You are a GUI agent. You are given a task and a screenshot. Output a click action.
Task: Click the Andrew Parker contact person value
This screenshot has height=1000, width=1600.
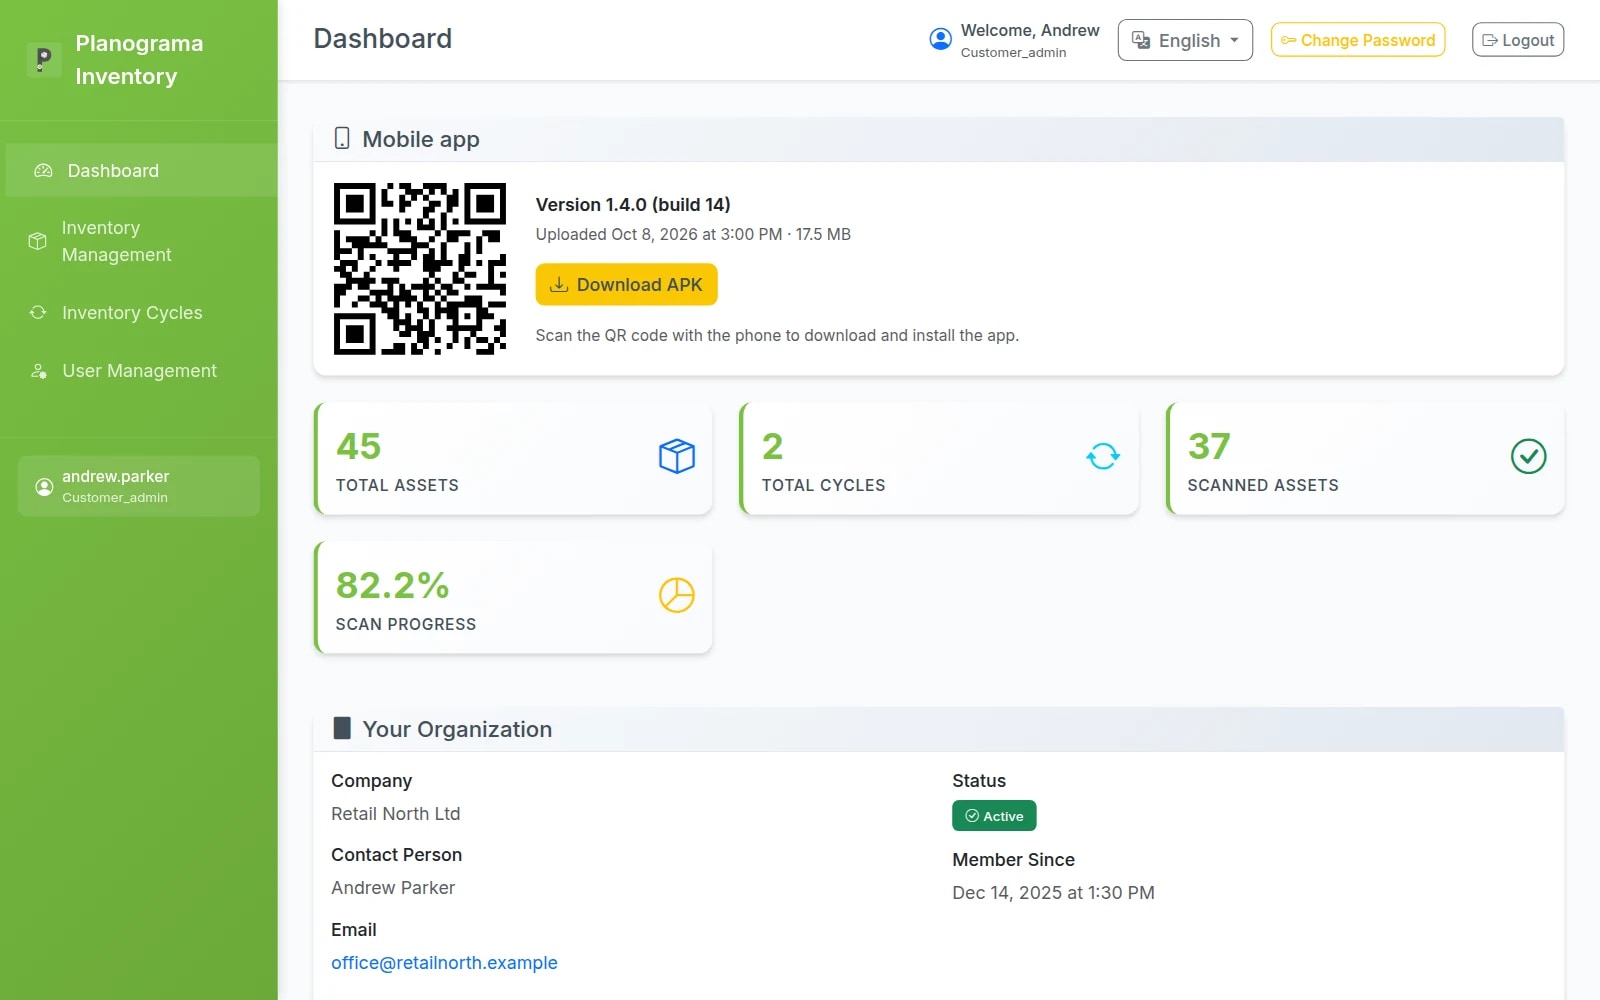pyautogui.click(x=393, y=888)
